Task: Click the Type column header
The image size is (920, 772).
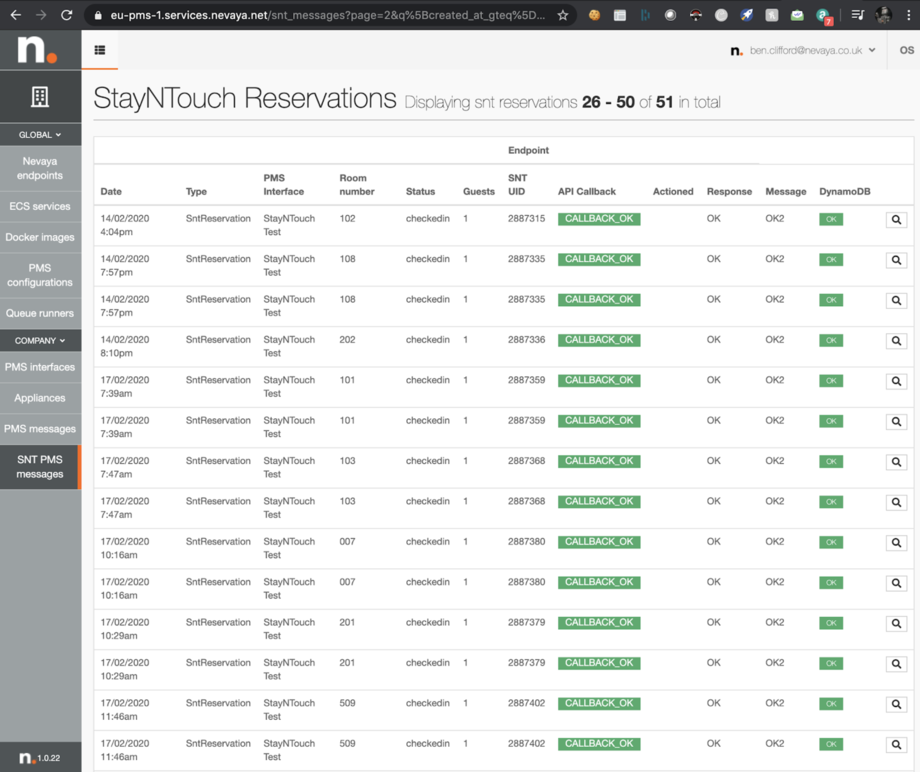Action: tap(196, 191)
